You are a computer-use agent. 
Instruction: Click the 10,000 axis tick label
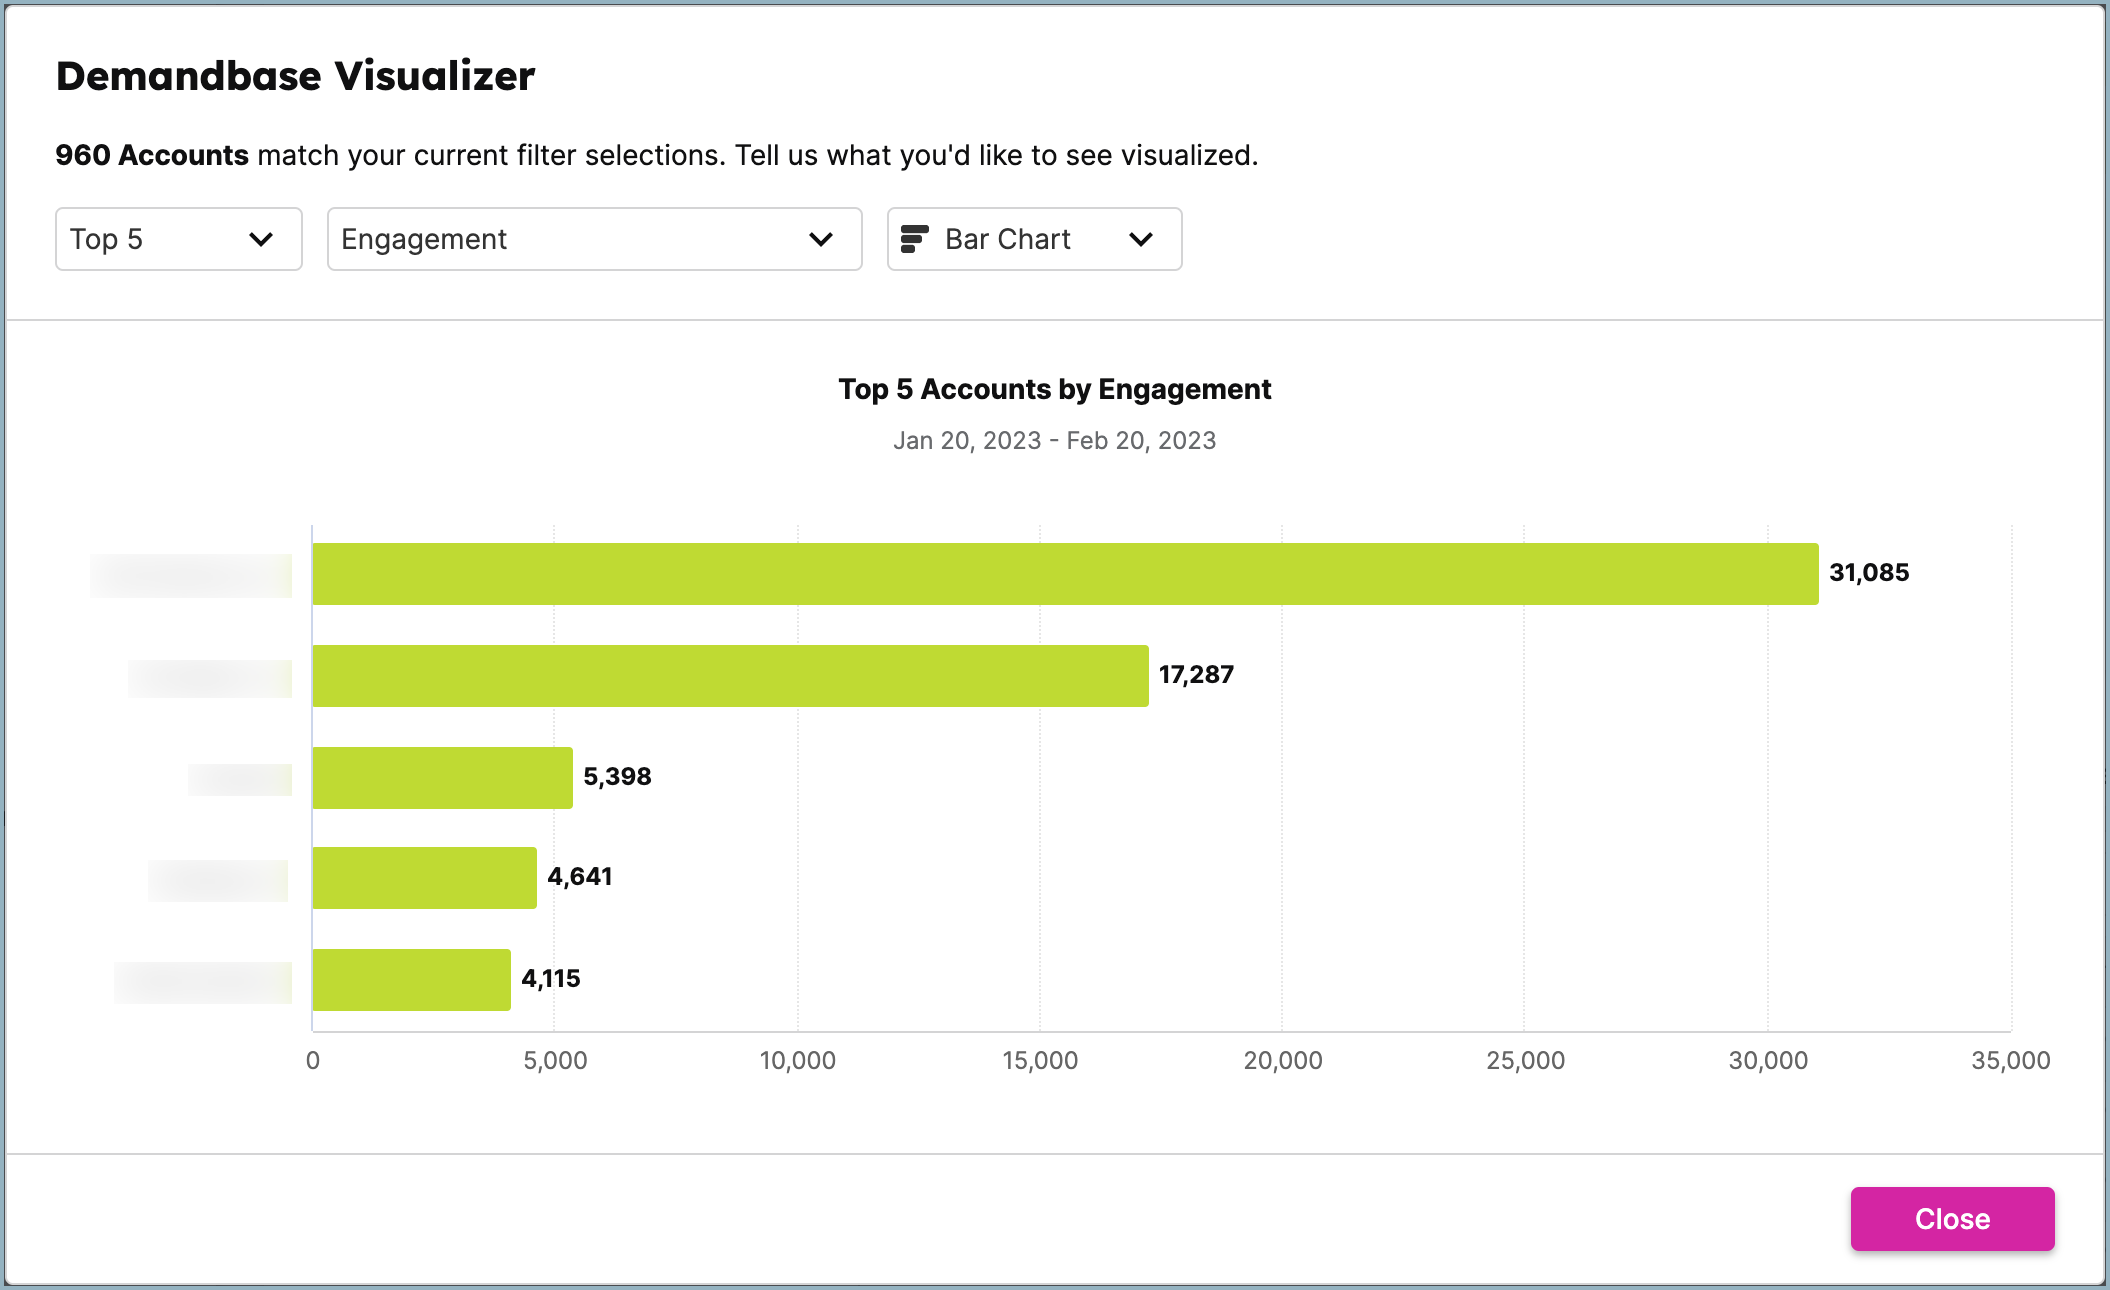pos(797,1061)
